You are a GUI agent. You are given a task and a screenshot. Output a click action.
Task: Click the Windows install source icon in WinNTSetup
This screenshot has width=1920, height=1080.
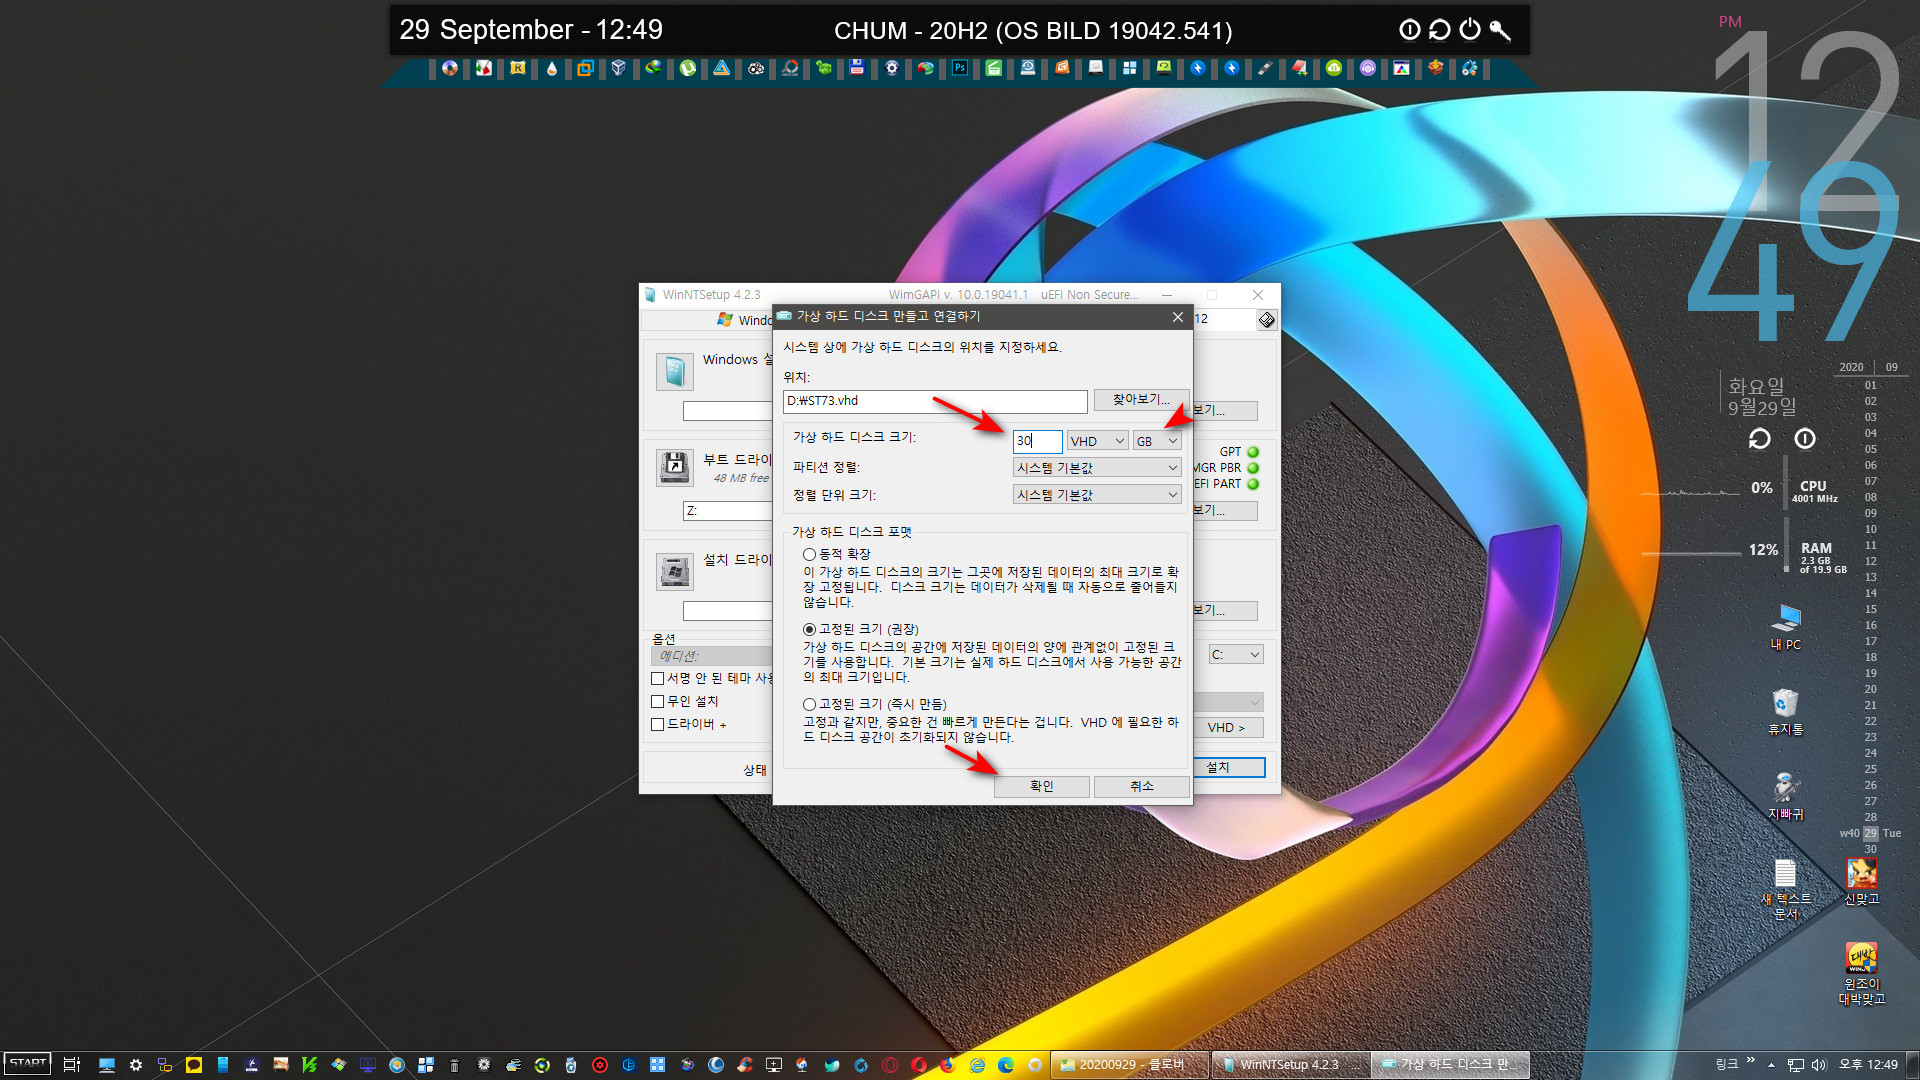pos(675,371)
